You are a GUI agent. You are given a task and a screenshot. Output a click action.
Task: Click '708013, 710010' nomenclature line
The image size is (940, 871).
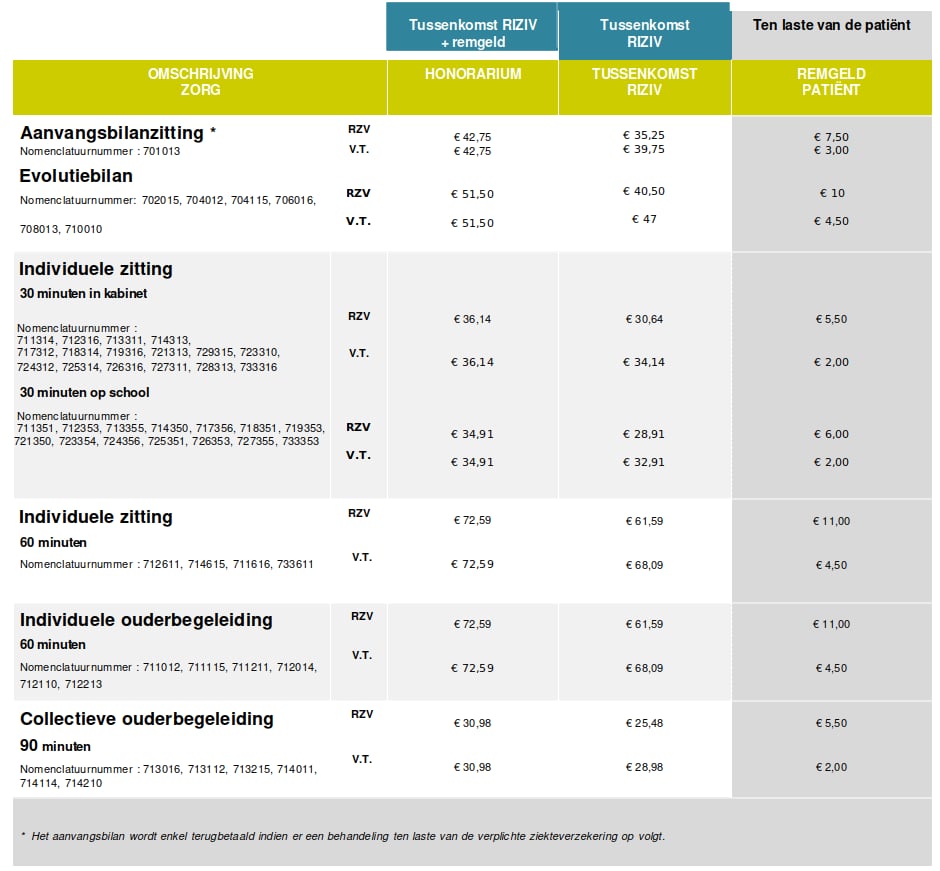coord(61,230)
